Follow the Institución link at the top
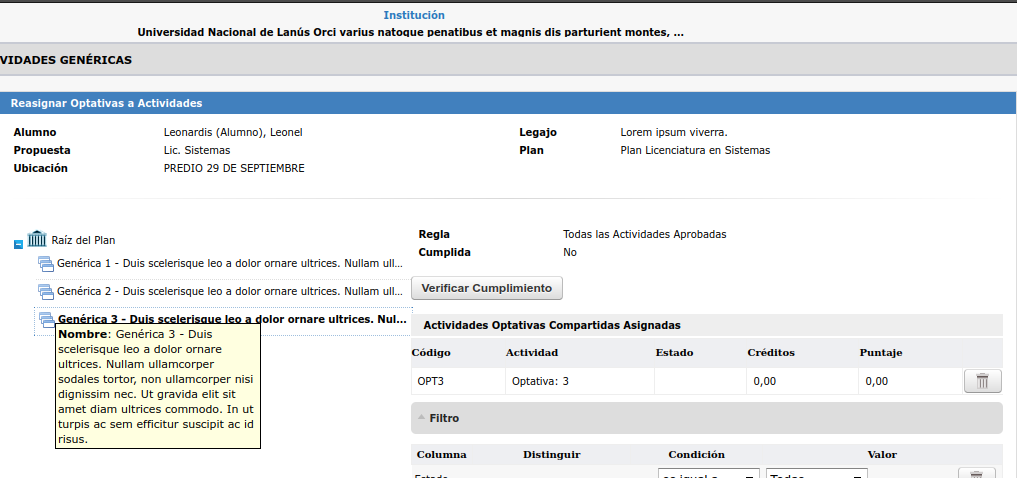1017x478 pixels. click(x=414, y=15)
